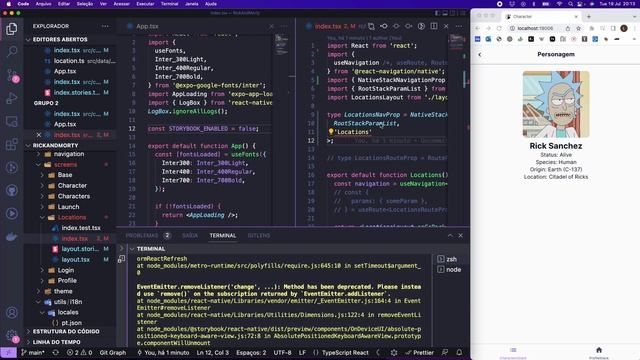The image size is (640, 360).
Task: Click the main* branch in the status bar
Action: coord(33,352)
